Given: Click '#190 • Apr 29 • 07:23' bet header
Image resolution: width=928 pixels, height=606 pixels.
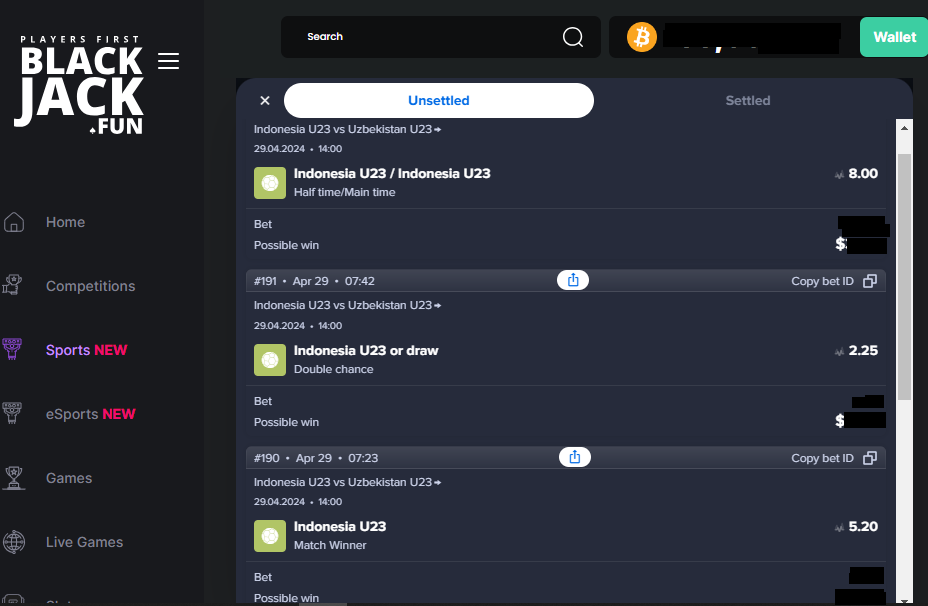Looking at the screenshot, I should pyautogui.click(x=316, y=458).
